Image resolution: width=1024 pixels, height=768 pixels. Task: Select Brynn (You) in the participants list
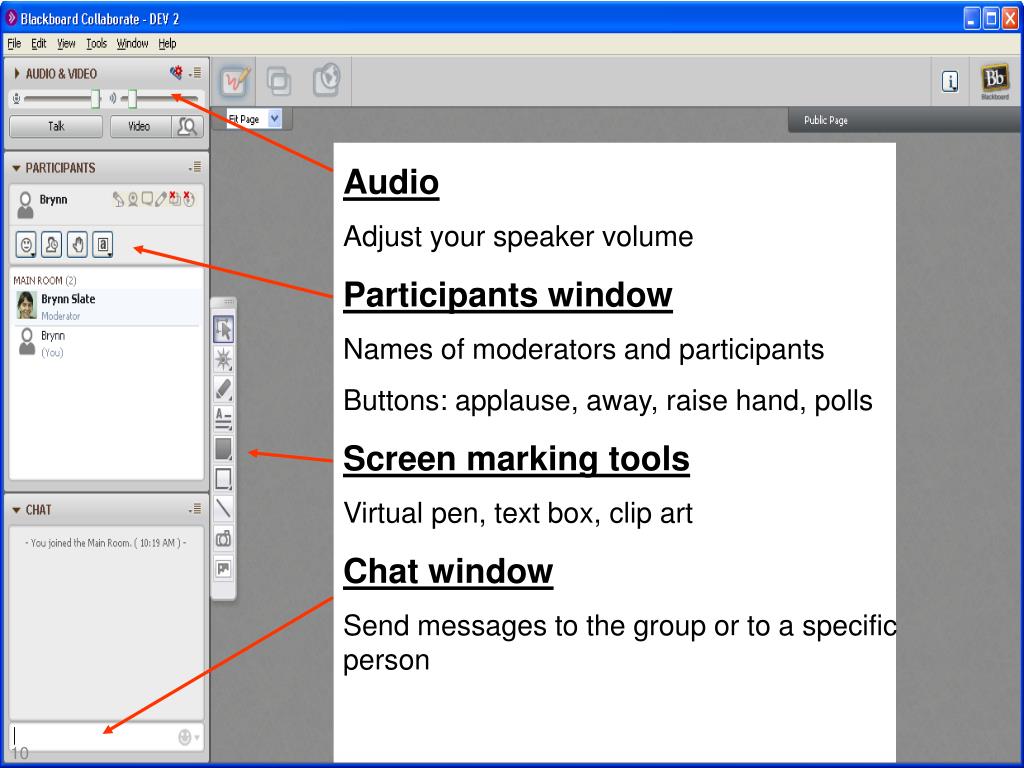(x=106, y=343)
